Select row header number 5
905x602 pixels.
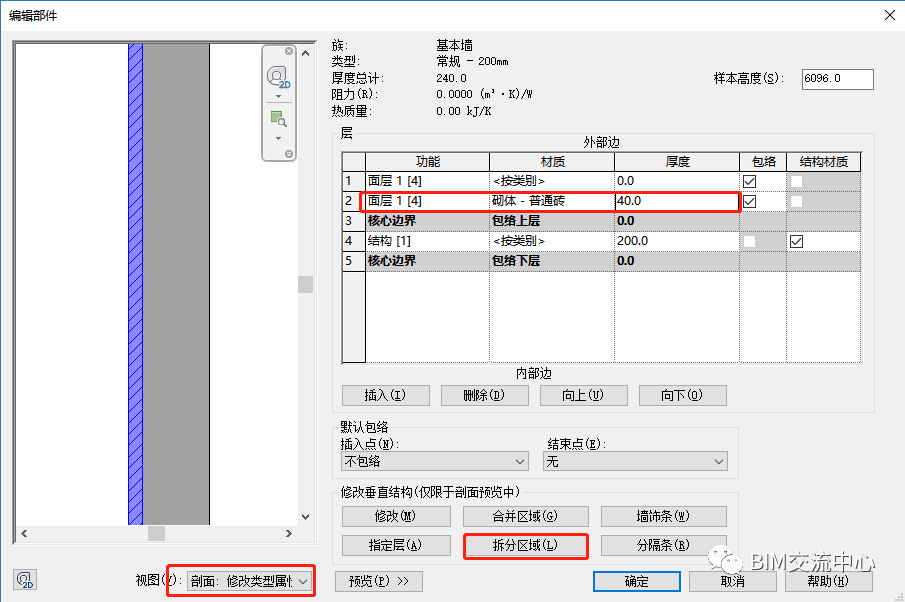click(x=353, y=261)
